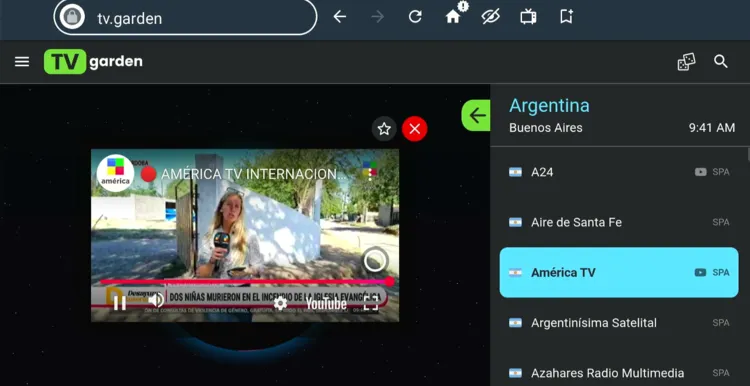The width and height of the screenshot is (750, 386).
Task: Close the video player with red X
Action: click(415, 129)
